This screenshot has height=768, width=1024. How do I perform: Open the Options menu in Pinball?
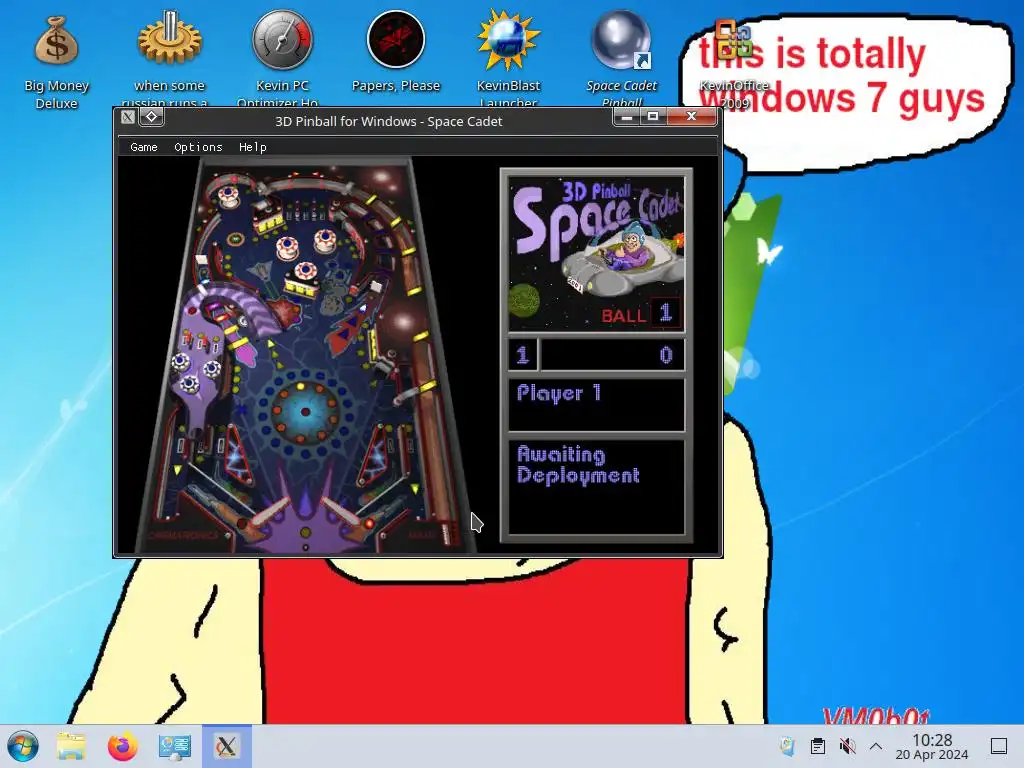[198, 147]
